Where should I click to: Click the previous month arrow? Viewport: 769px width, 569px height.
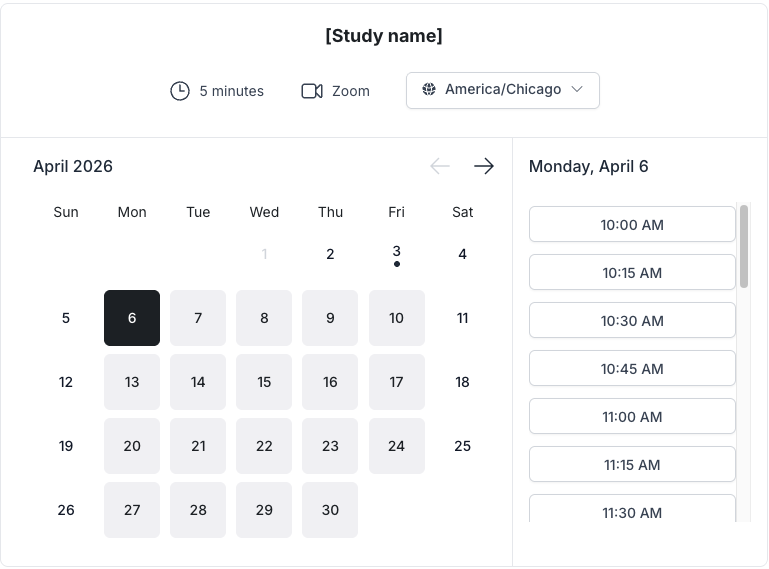440,166
